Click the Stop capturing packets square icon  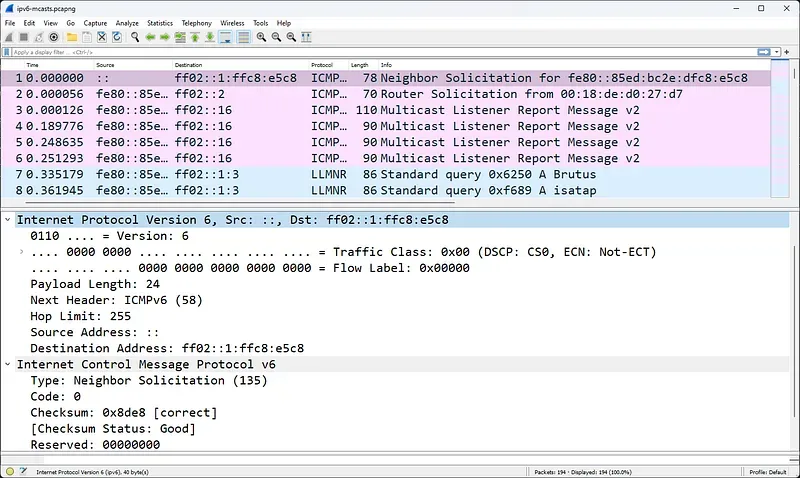click(23, 37)
